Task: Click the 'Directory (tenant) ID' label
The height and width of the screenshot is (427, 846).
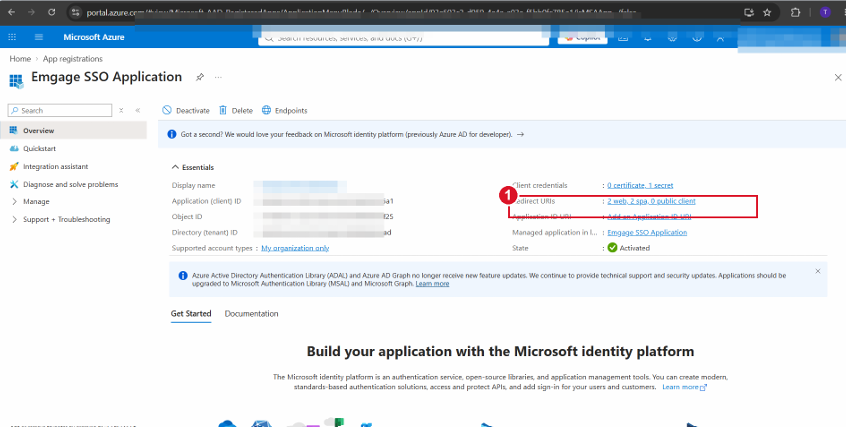Action: pyautogui.click(x=204, y=233)
